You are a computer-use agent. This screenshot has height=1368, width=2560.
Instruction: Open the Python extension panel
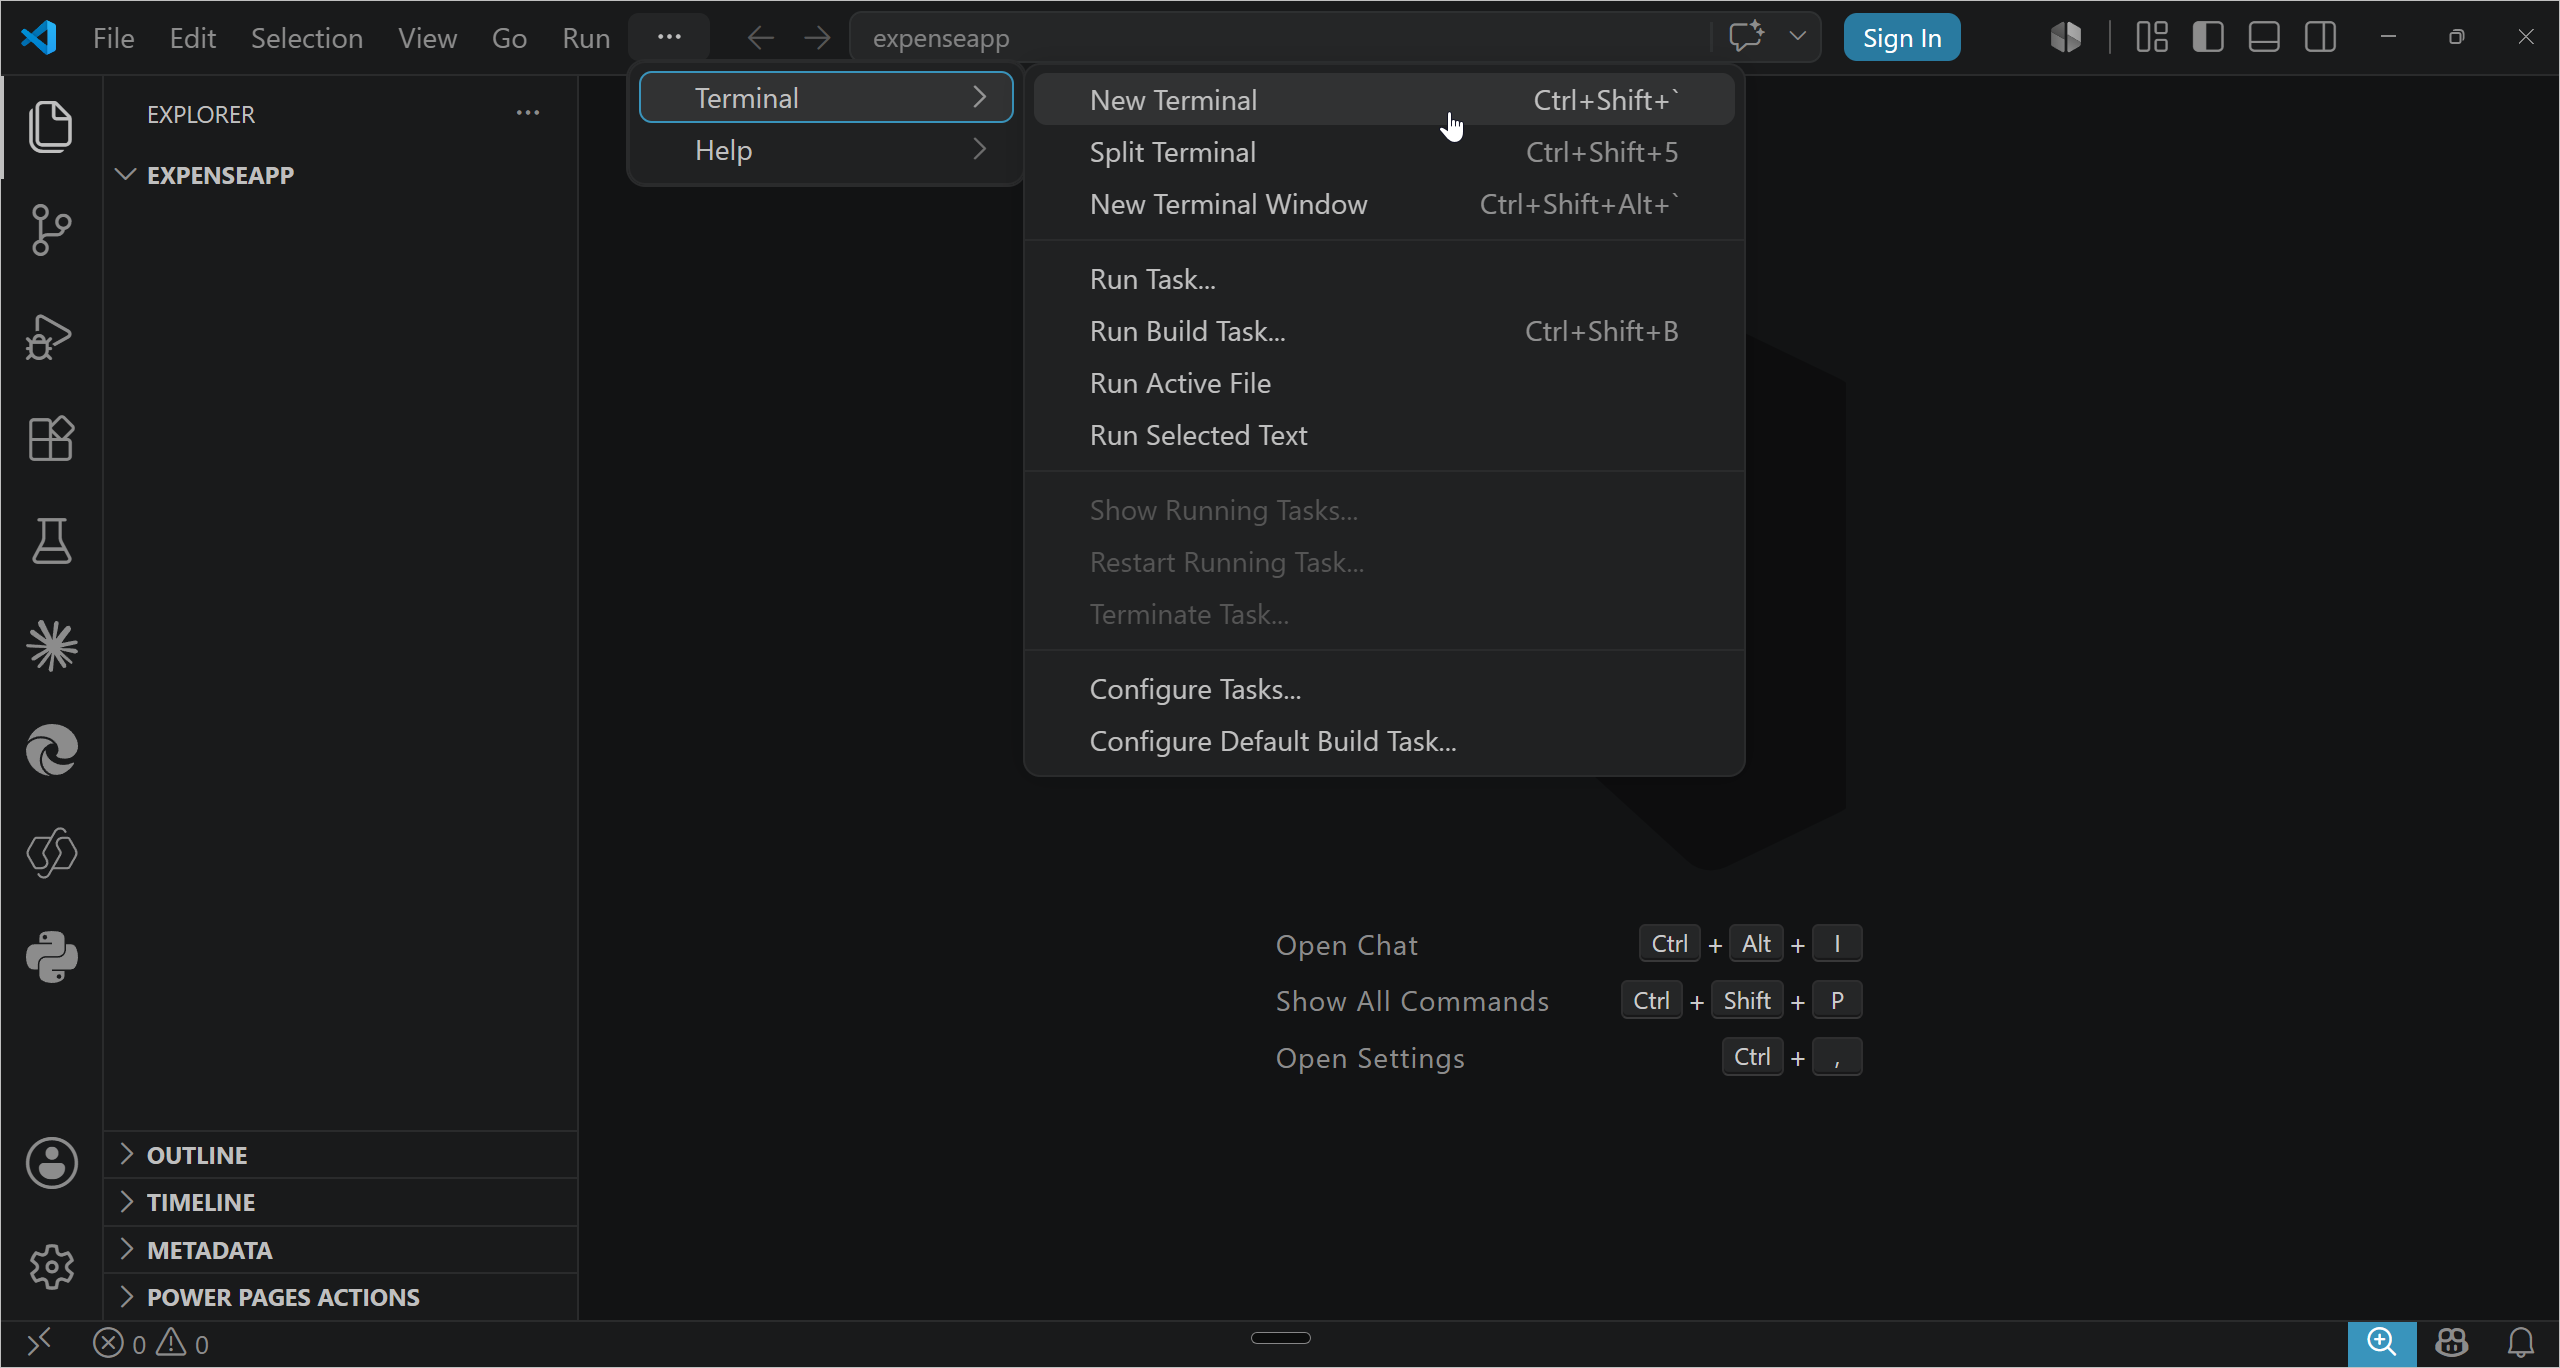[51, 957]
